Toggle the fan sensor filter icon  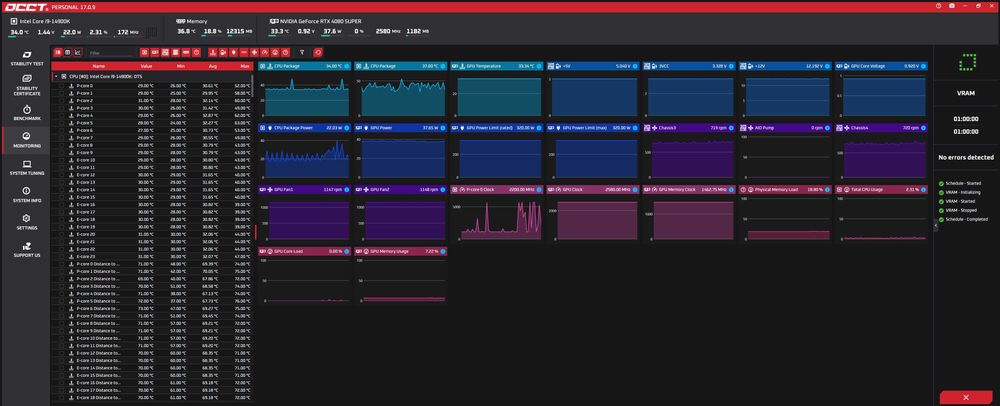(x=254, y=52)
